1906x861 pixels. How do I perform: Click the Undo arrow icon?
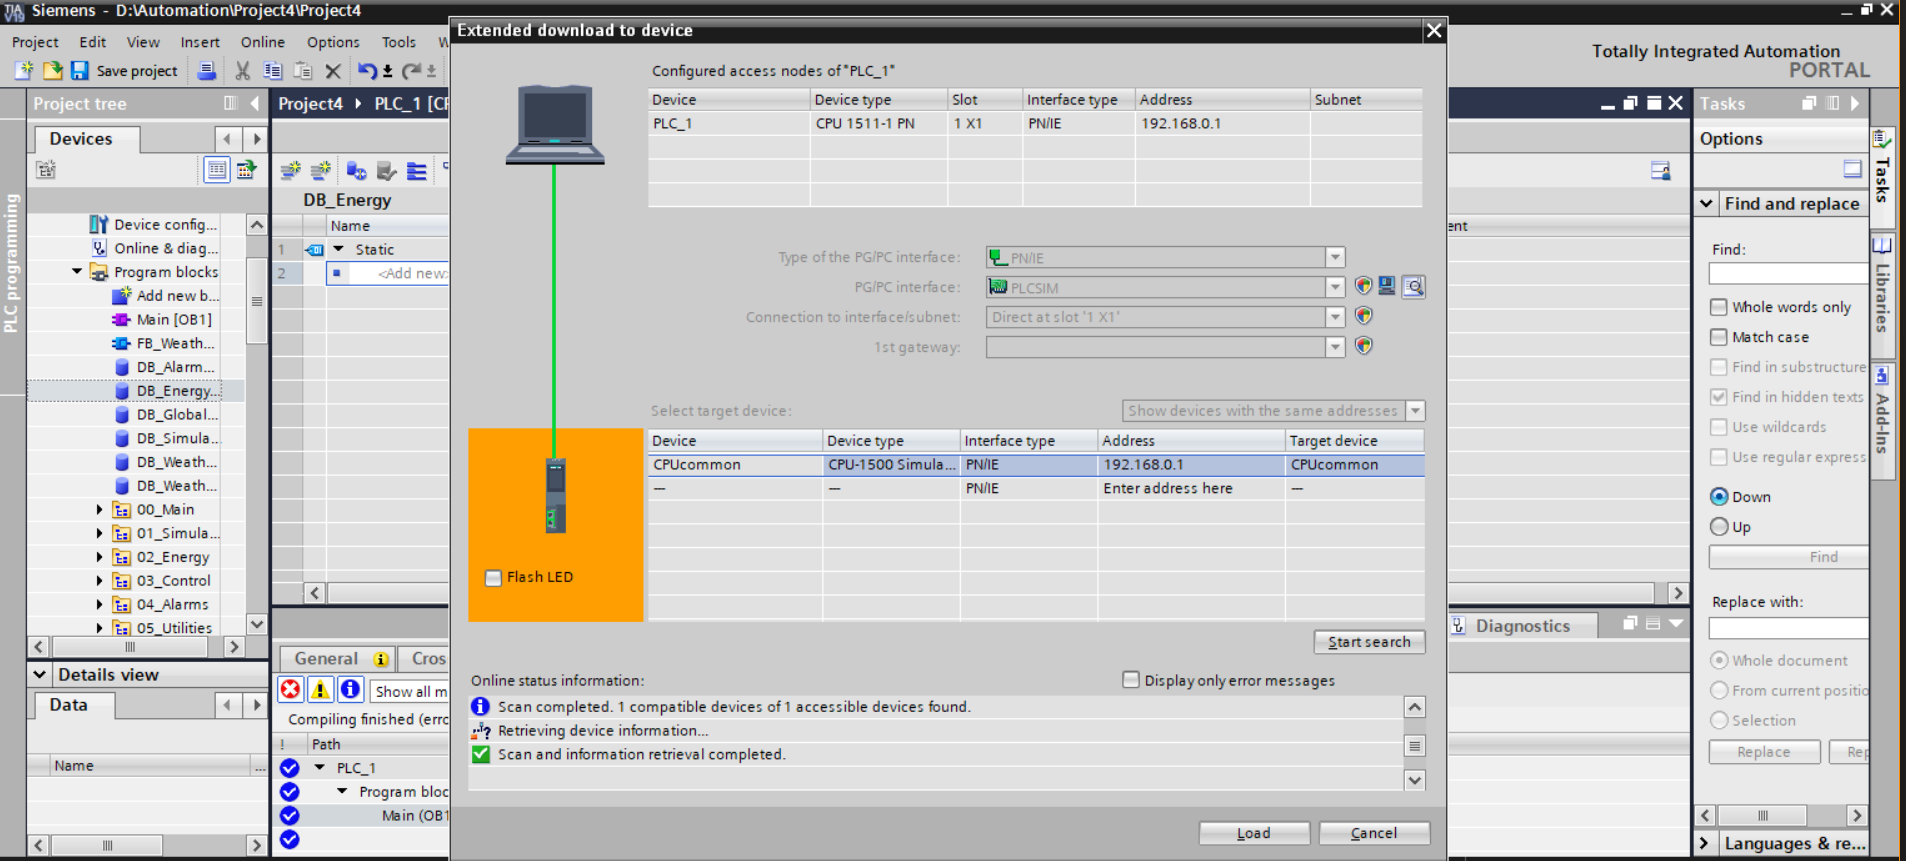[368, 70]
